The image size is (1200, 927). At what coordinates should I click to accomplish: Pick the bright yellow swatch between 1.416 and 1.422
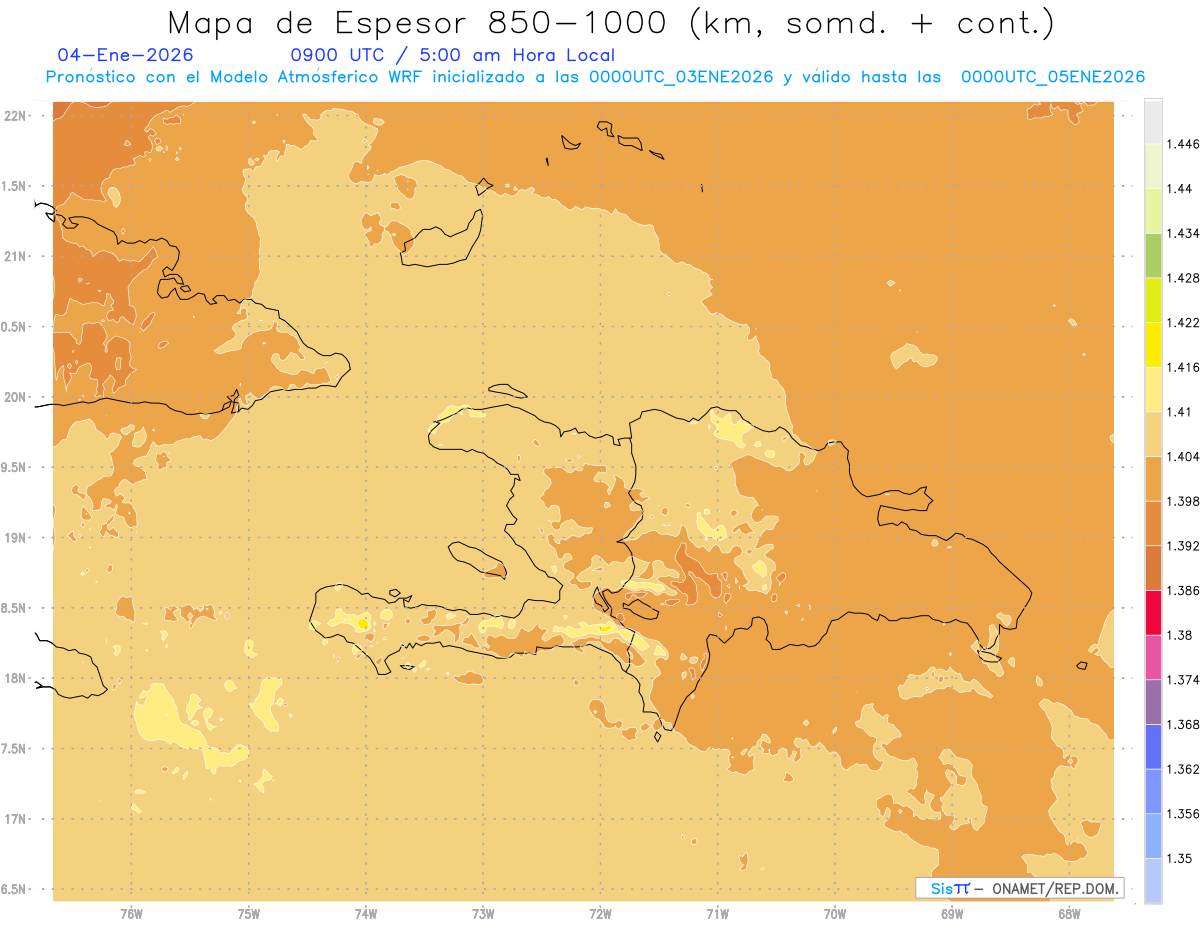pos(1153,345)
